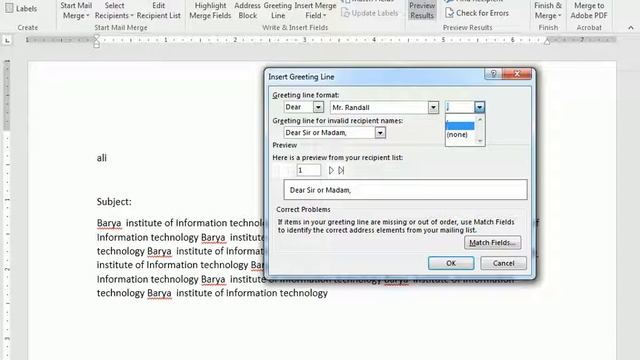Insert an Address Block
640x360 pixels.
(x=247, y=11)
